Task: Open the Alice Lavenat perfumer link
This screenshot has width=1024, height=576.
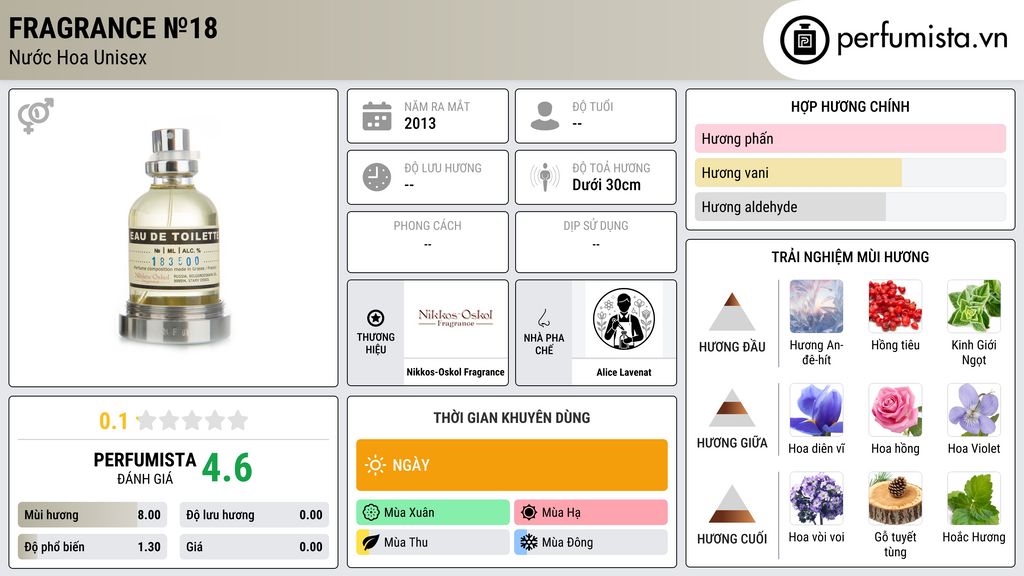Action: click(624, 372)
